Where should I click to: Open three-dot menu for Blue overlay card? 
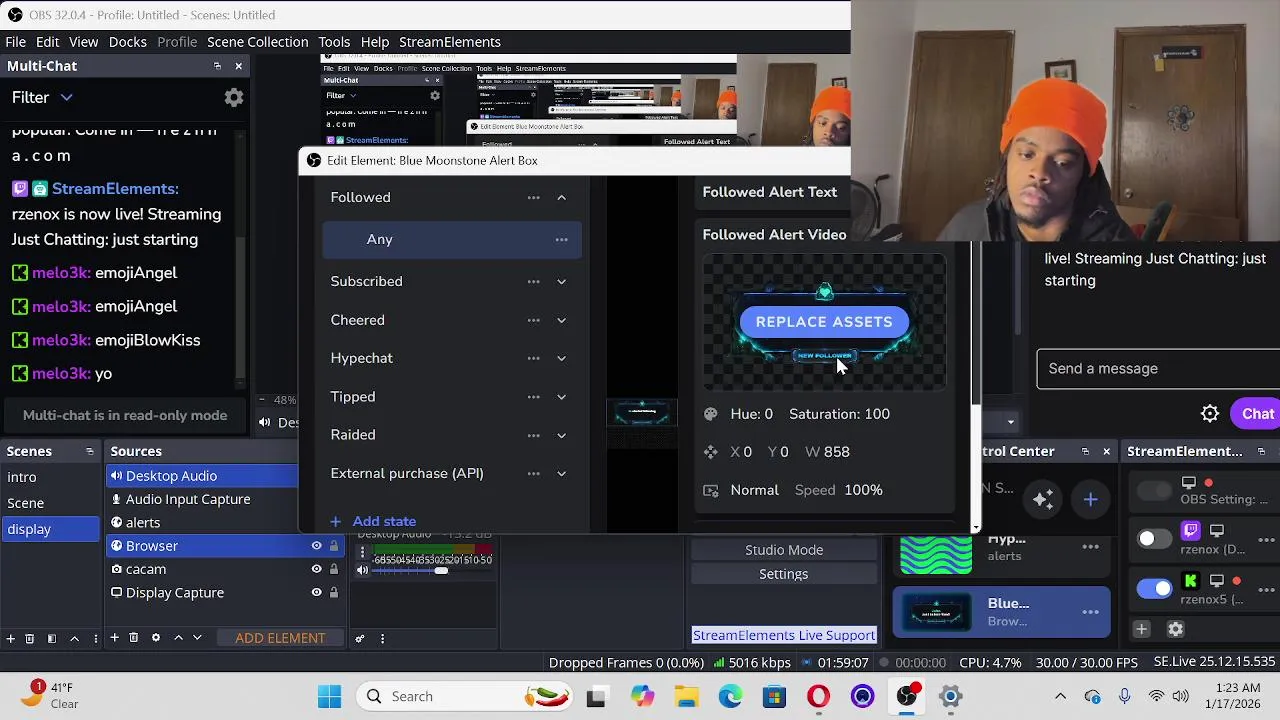tap(1091, 612)
